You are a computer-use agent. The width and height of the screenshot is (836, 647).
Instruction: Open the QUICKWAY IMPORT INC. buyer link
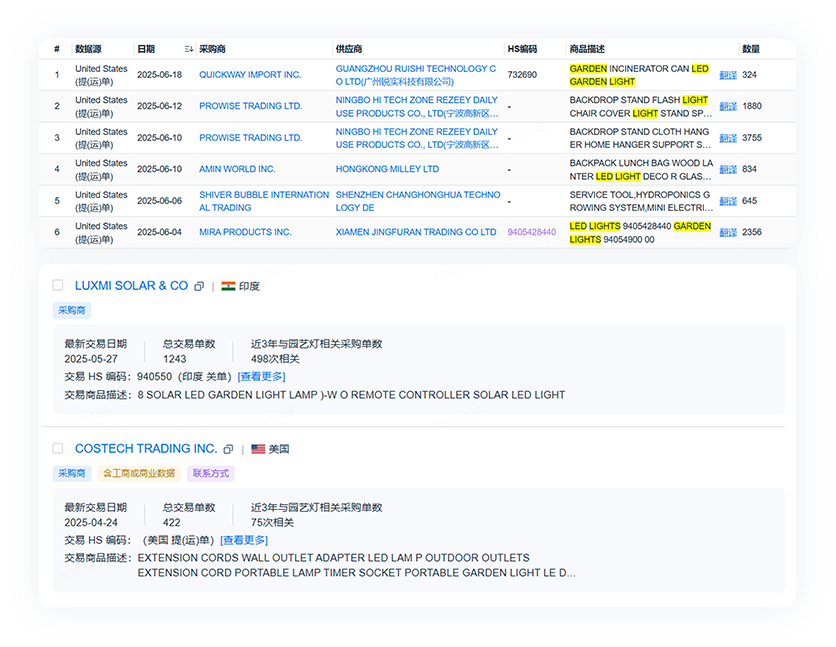pyautogui.click(x=250, y=75)
